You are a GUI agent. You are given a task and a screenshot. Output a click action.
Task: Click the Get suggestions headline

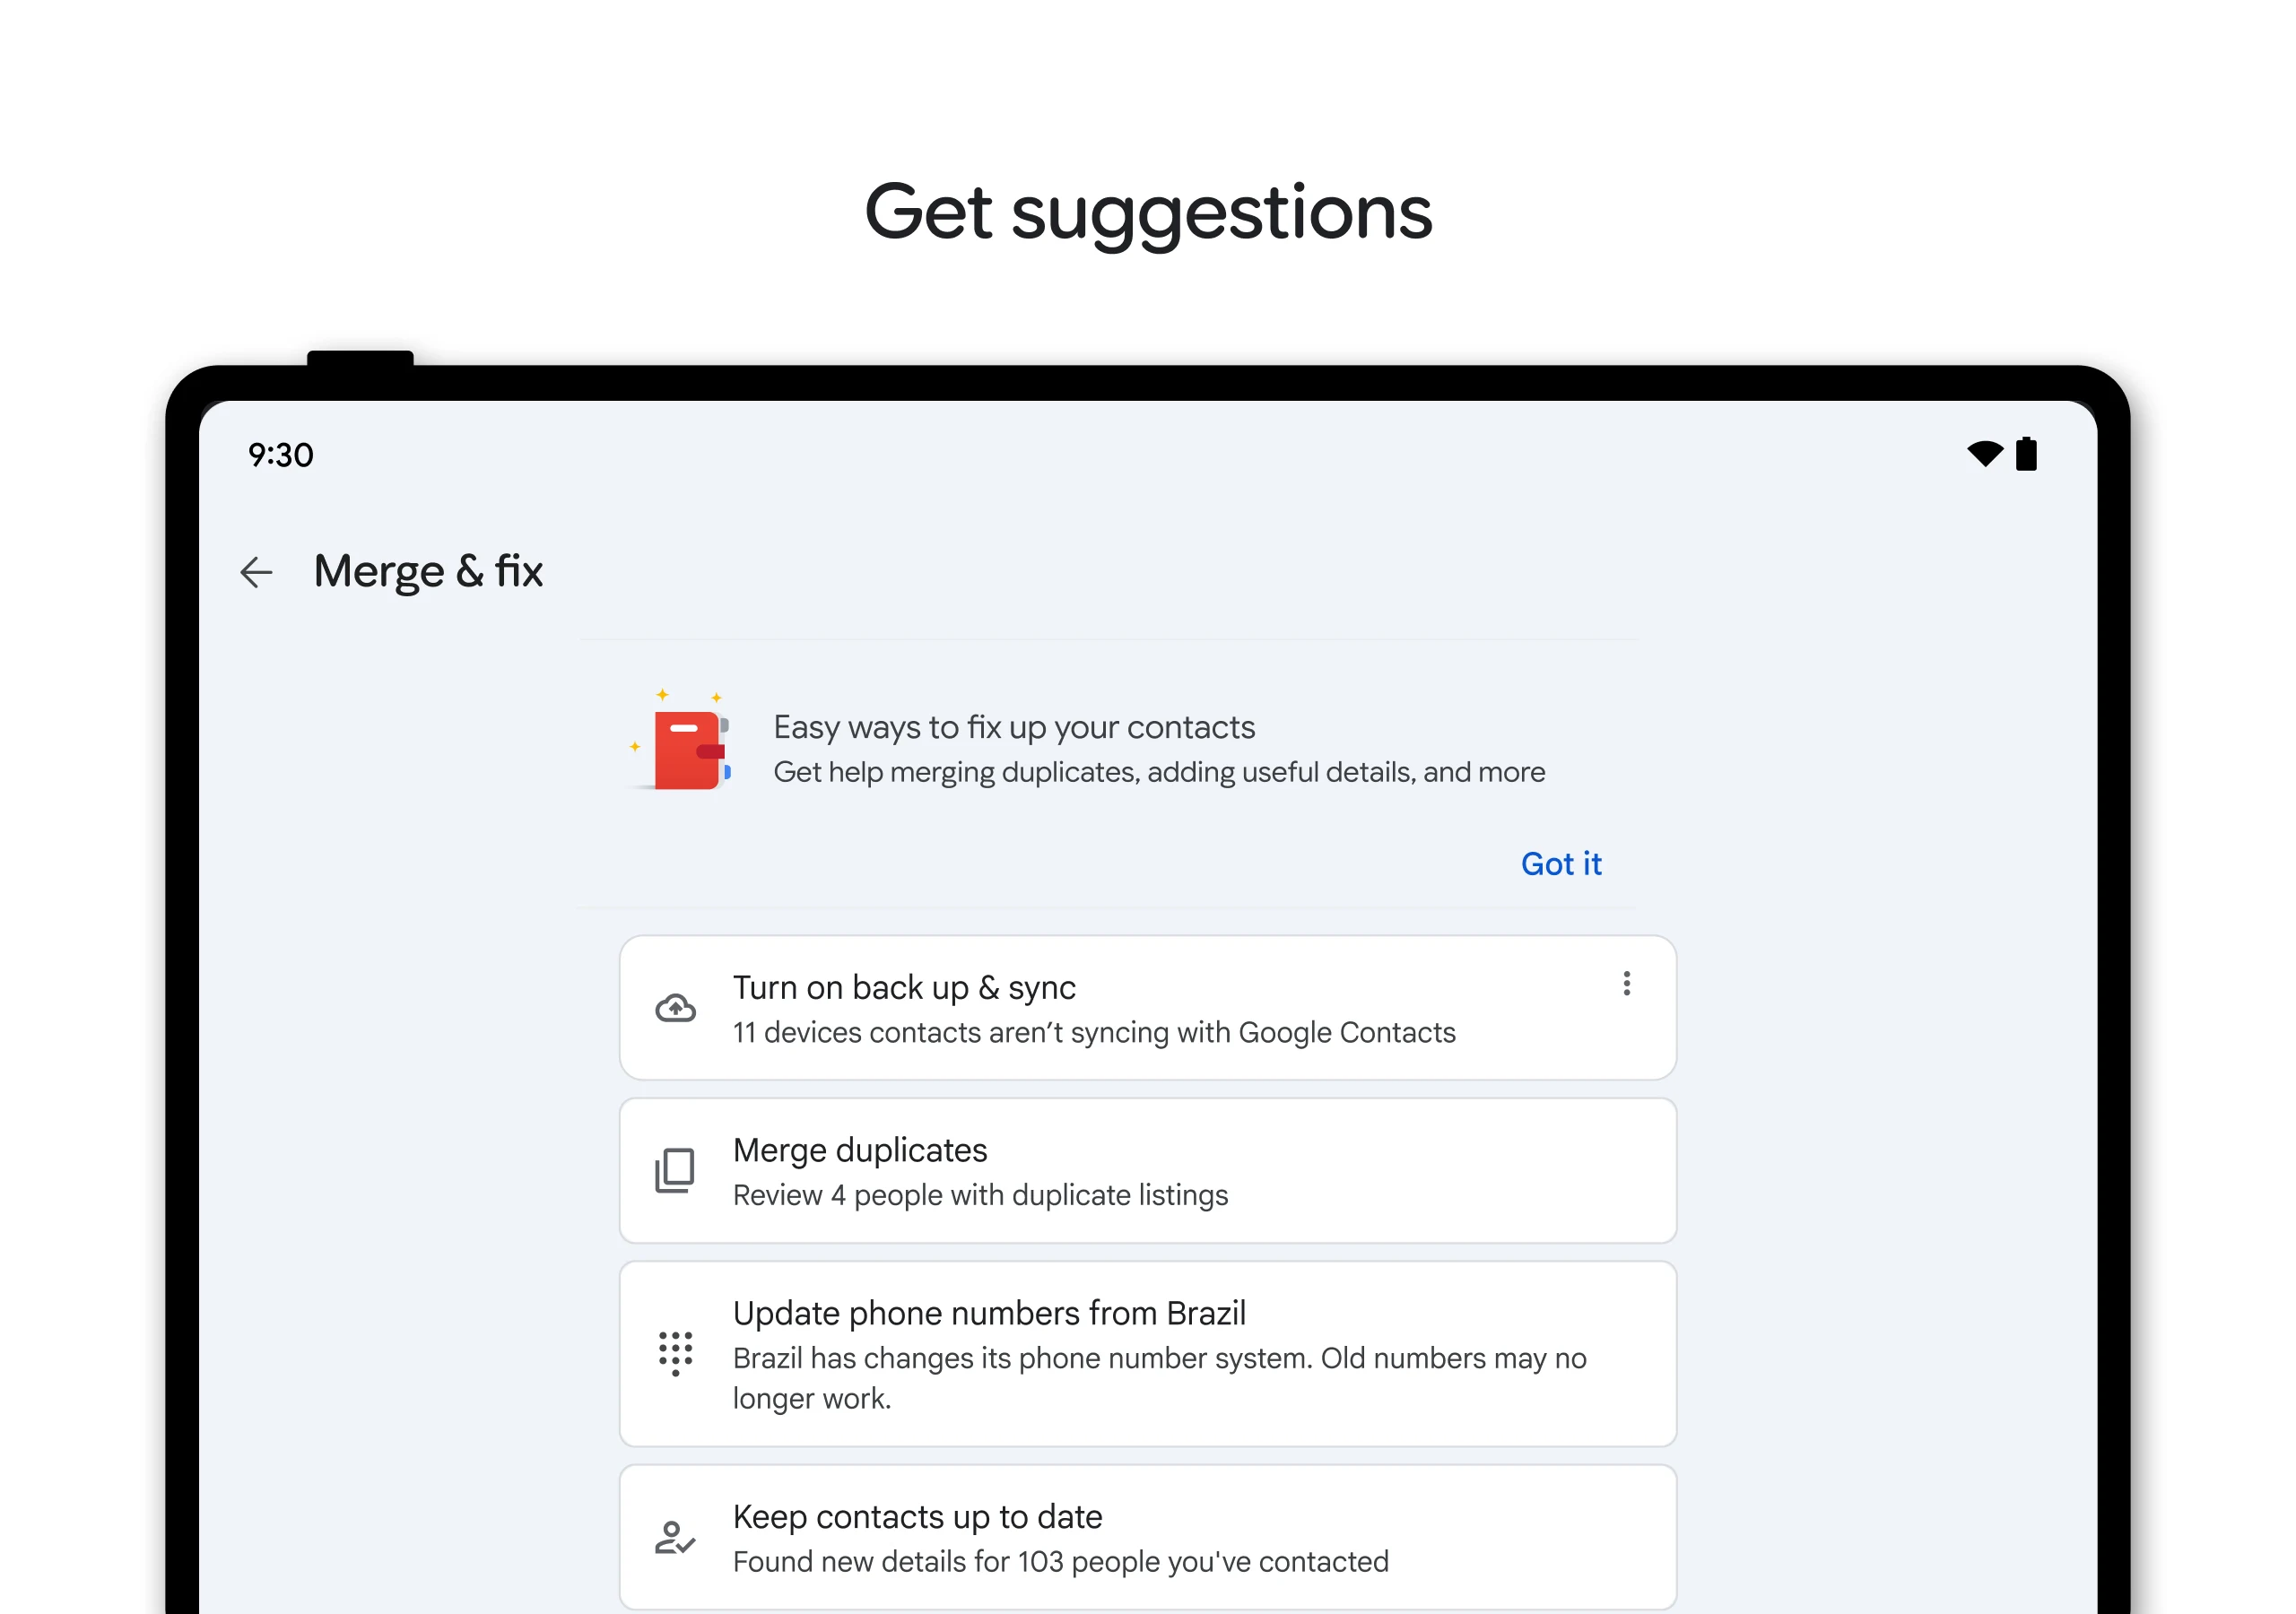(x=1148, y=212)
